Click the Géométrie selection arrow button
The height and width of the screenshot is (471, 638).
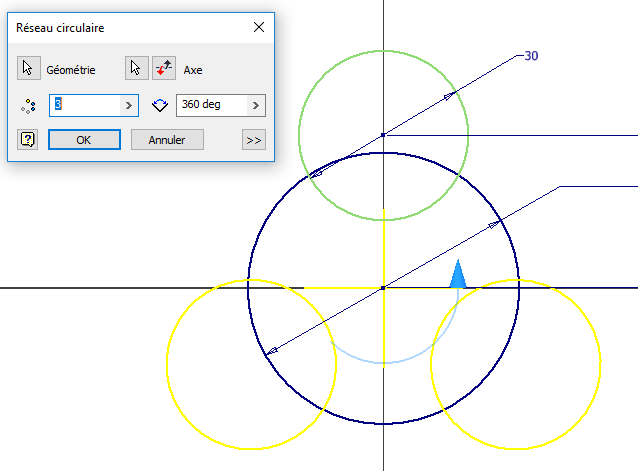click(28, 68)
